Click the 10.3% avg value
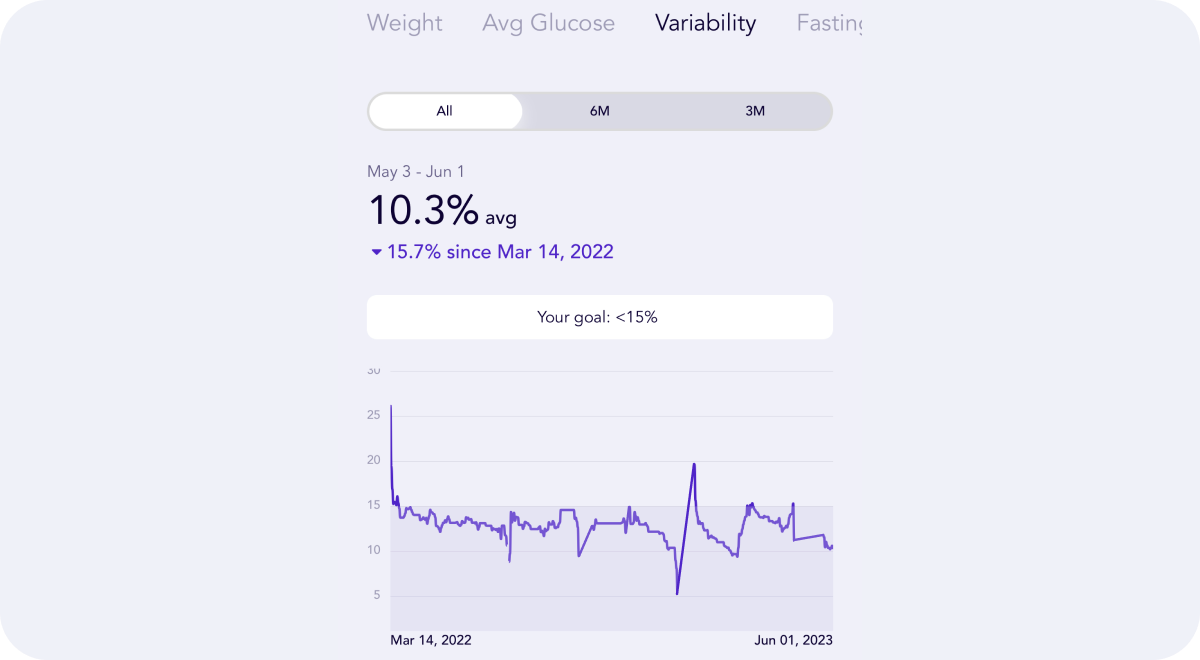The width and height of the screenshot is (1200, 660). [443, 211]
